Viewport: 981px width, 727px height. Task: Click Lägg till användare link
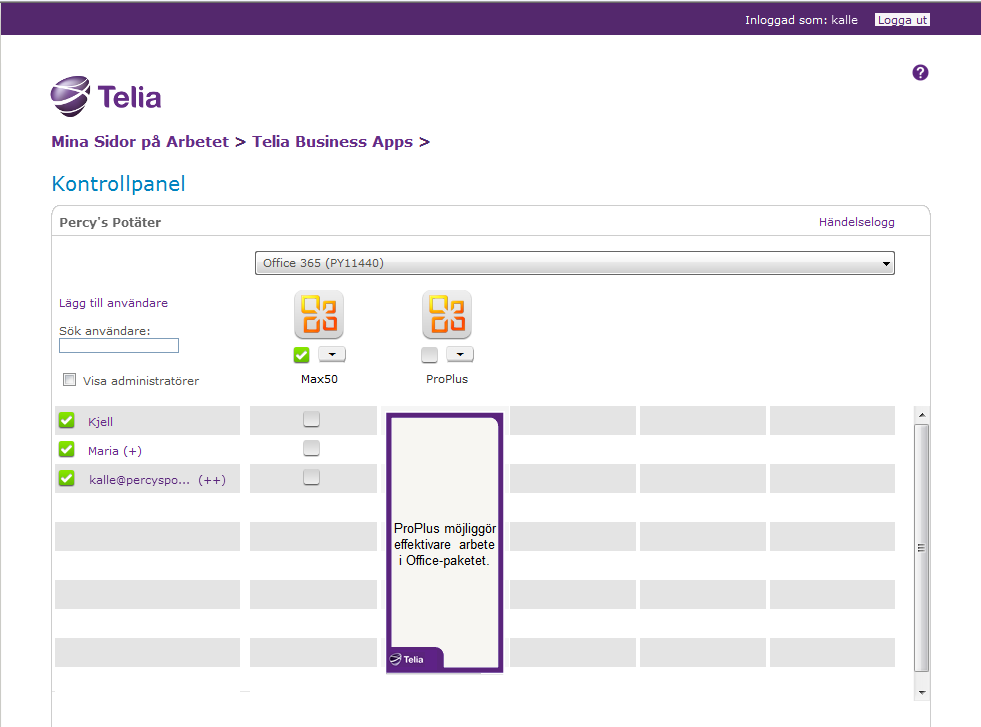point(113,303)
